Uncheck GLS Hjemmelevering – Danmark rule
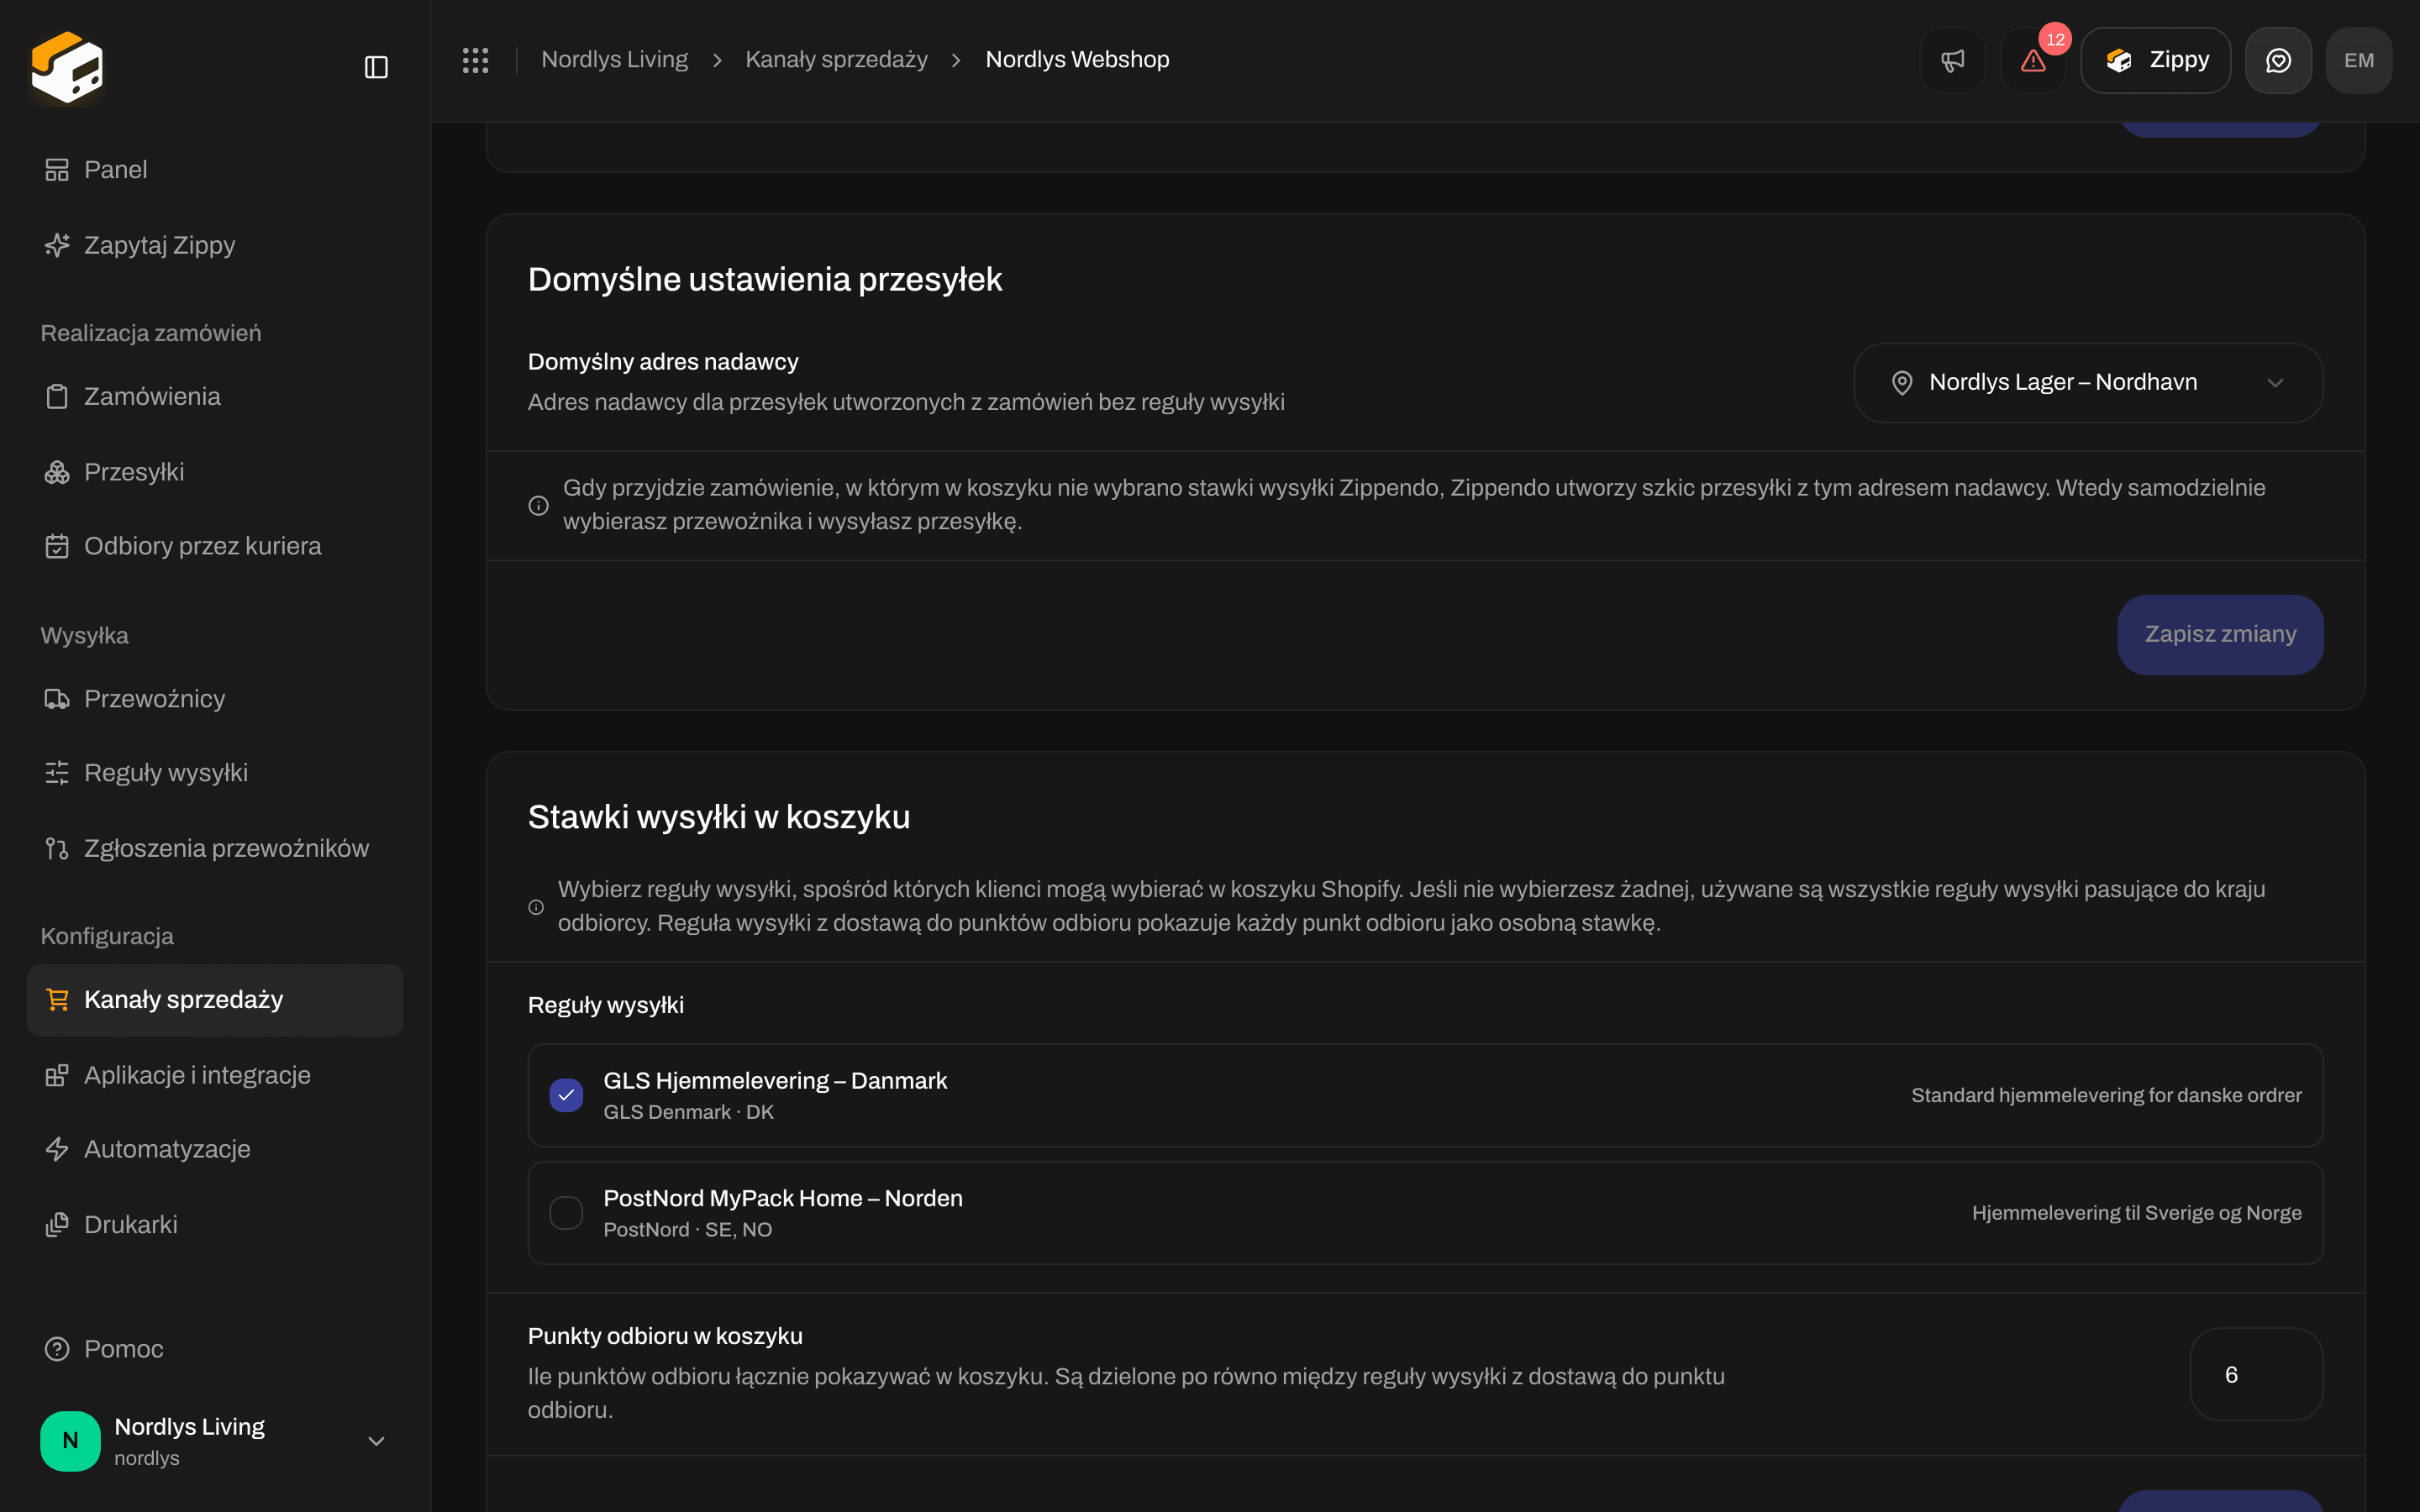Image resolution: width=2420 pixels, height=1512 pixels. 566,1095
